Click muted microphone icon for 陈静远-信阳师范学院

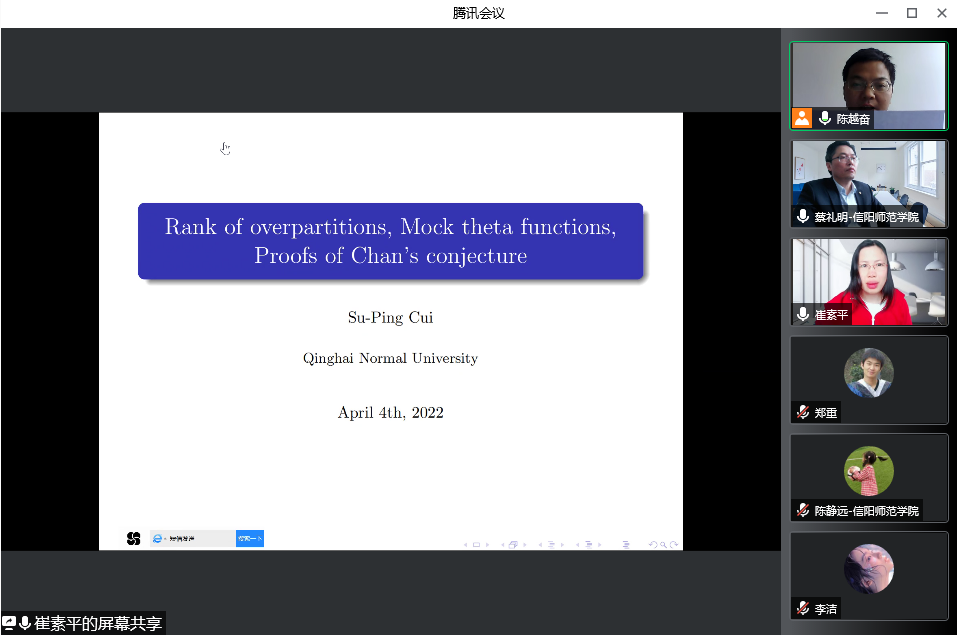[803, 510]
